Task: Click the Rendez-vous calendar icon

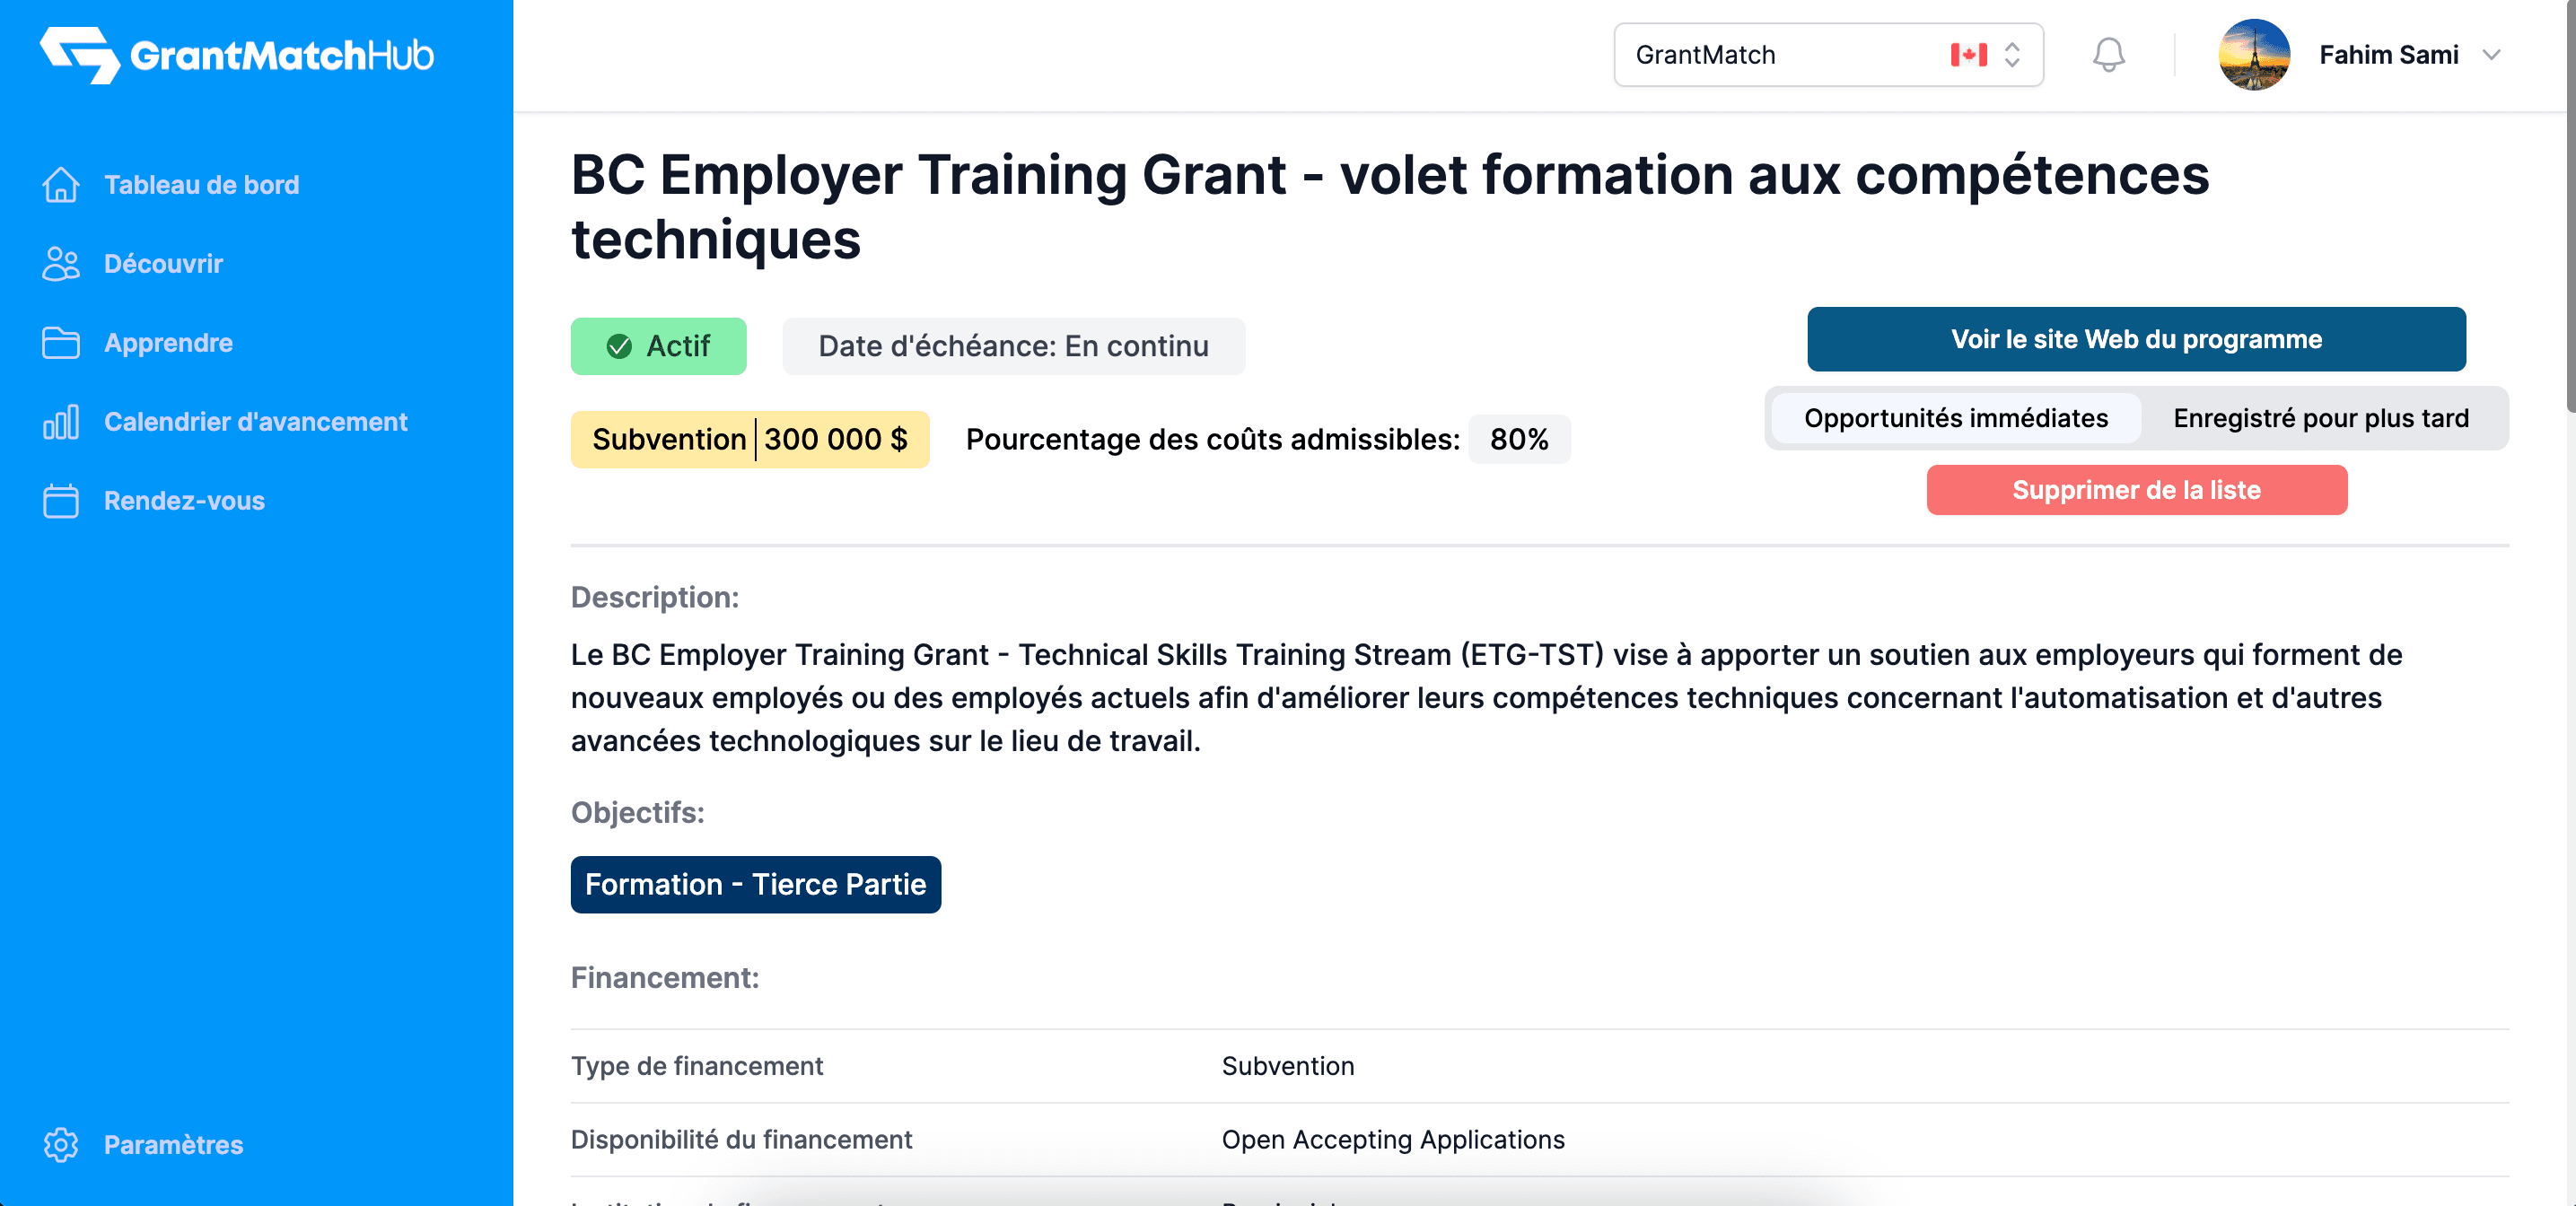Action: pyautogui.click(x=61, y=501)
